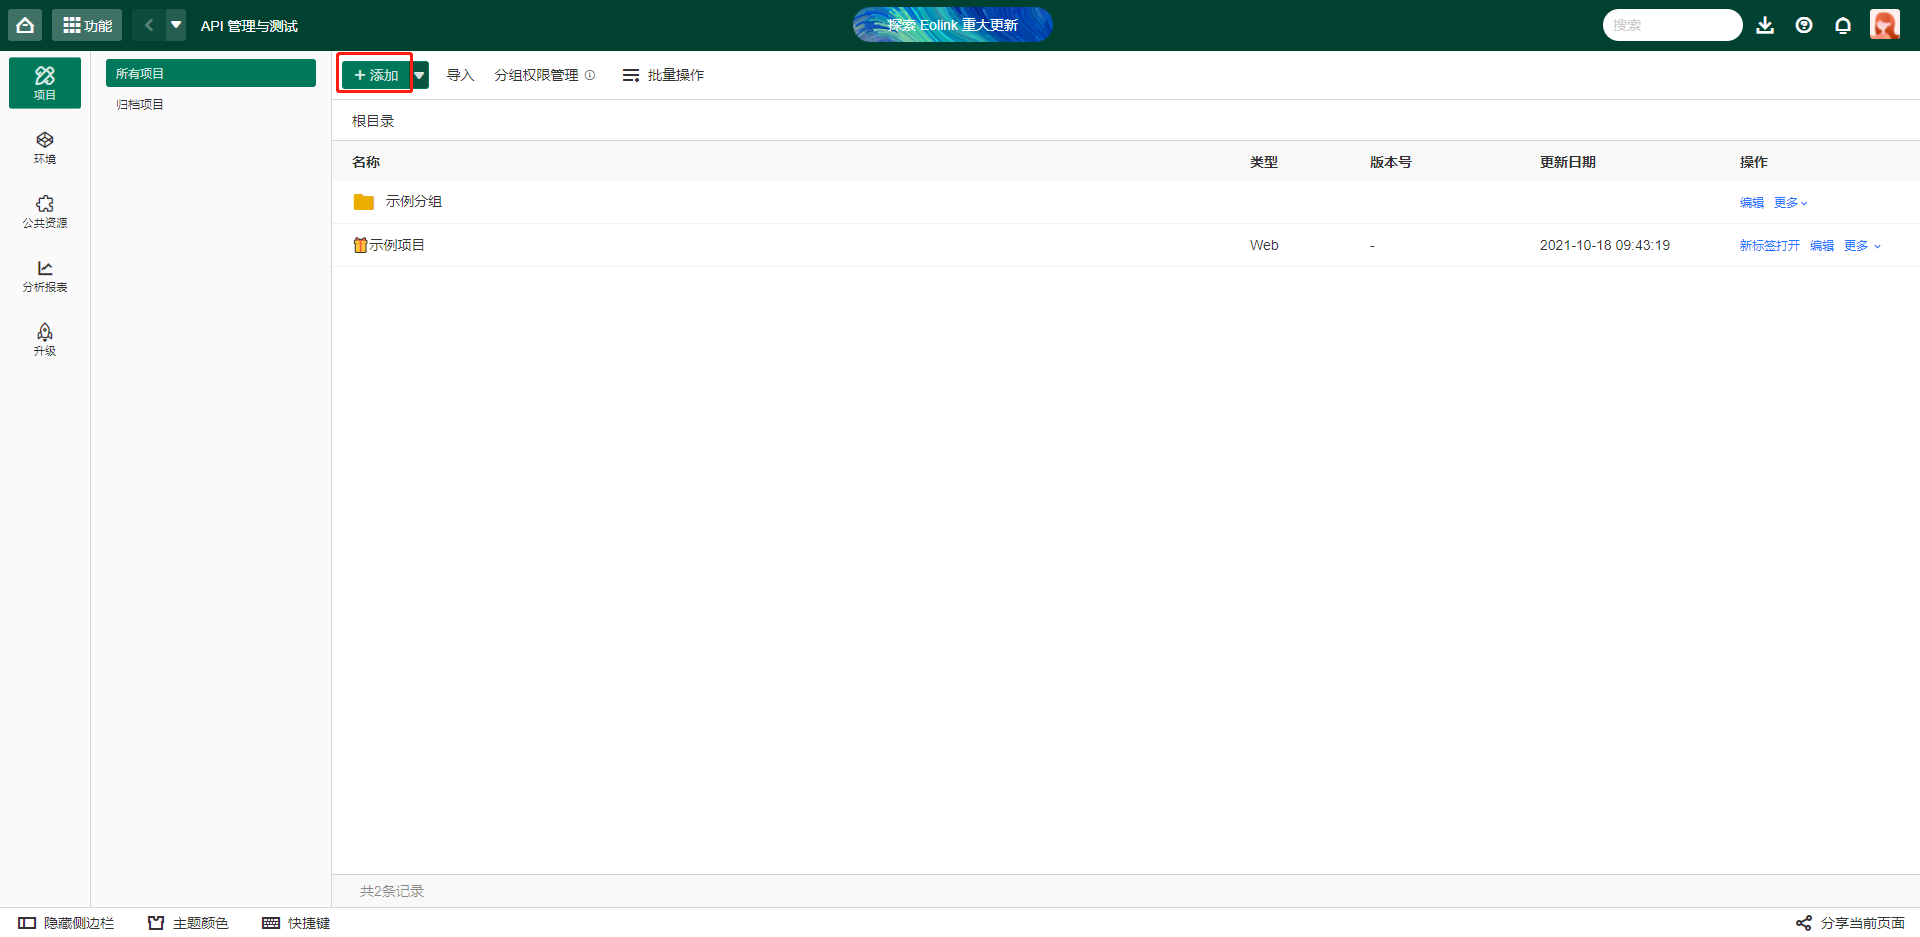Open 环境 in the sidebar

click(x=45, y=147)
